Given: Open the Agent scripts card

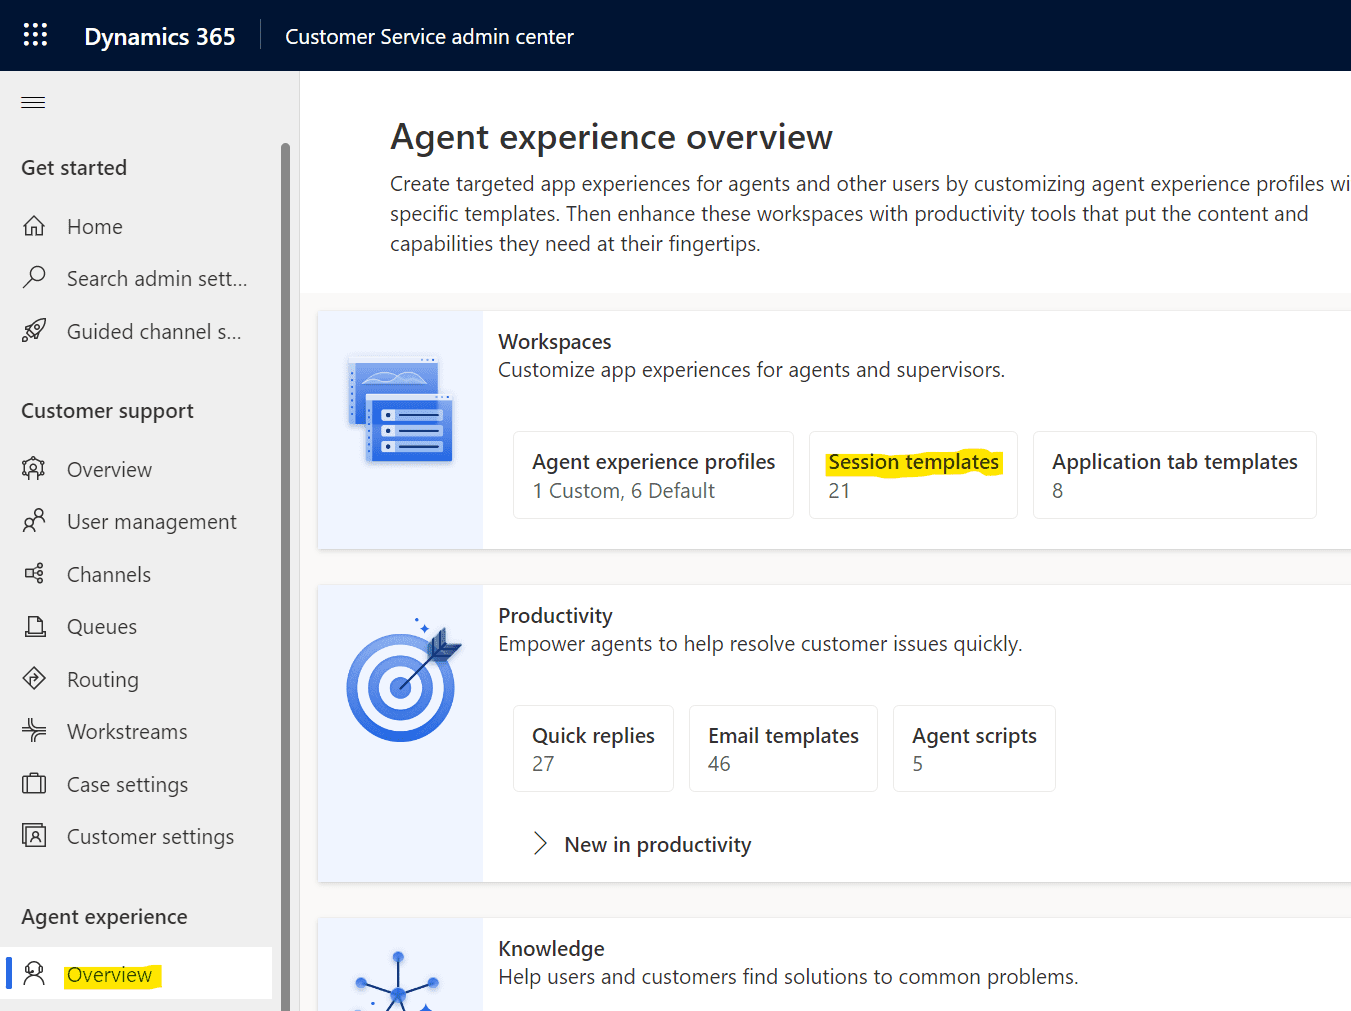Looking at the screenshot, I should tap(974, 748).
